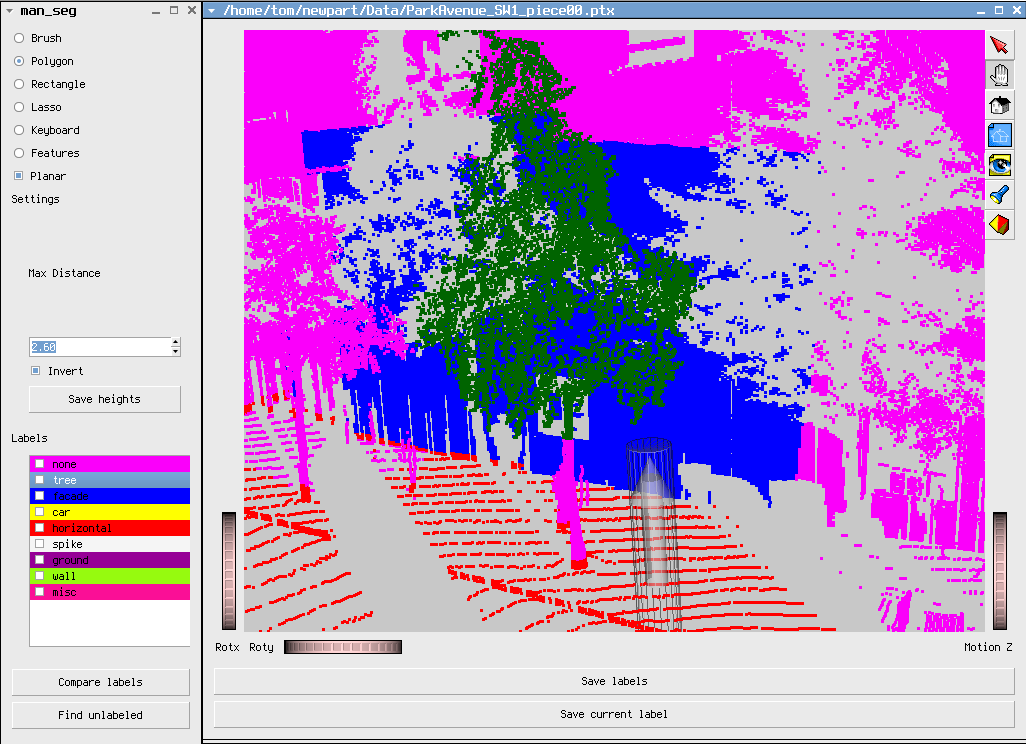Activate the hand view-mode tool

[999, 75]
